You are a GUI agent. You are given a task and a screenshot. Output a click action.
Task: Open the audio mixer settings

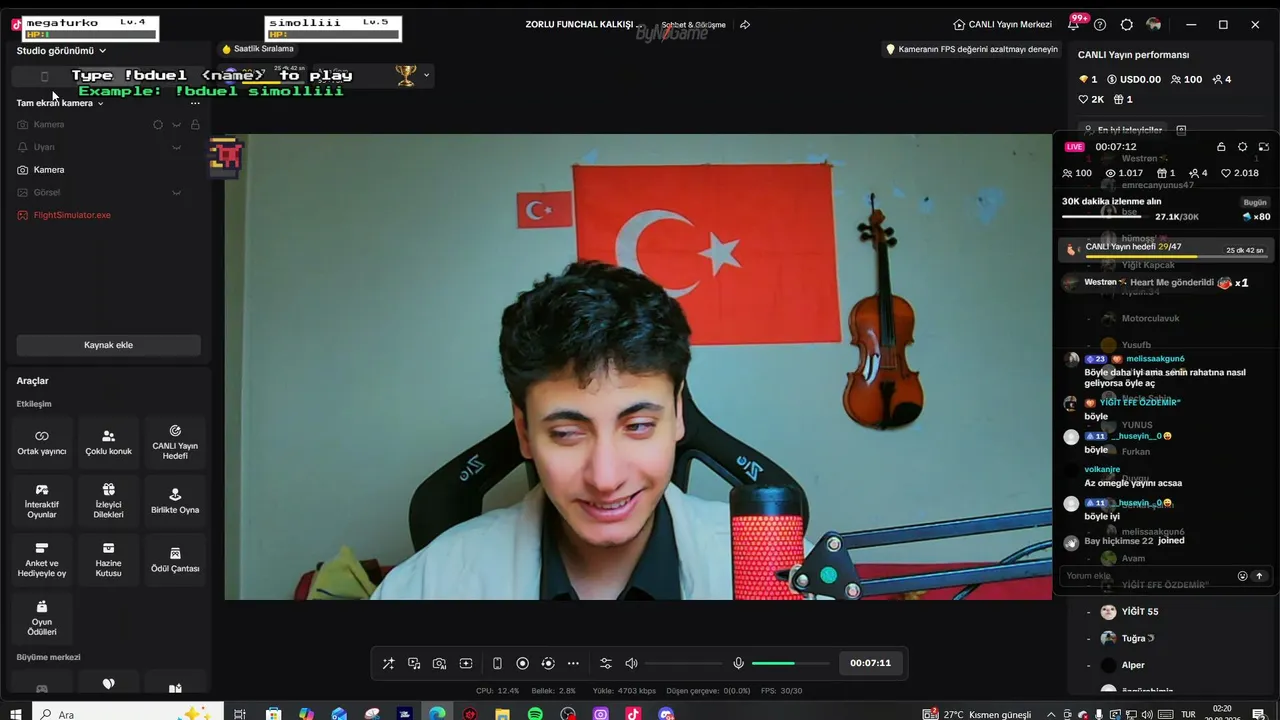606,663
